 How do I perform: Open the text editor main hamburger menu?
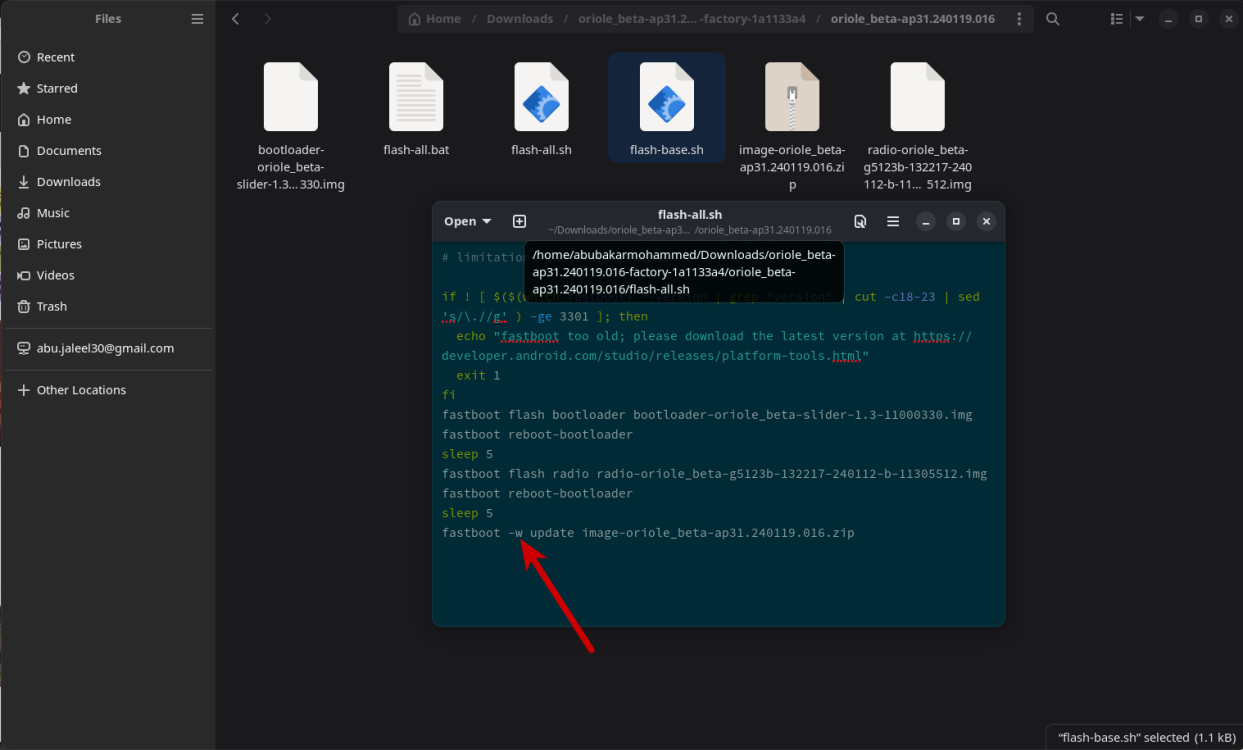pos(893,221)
